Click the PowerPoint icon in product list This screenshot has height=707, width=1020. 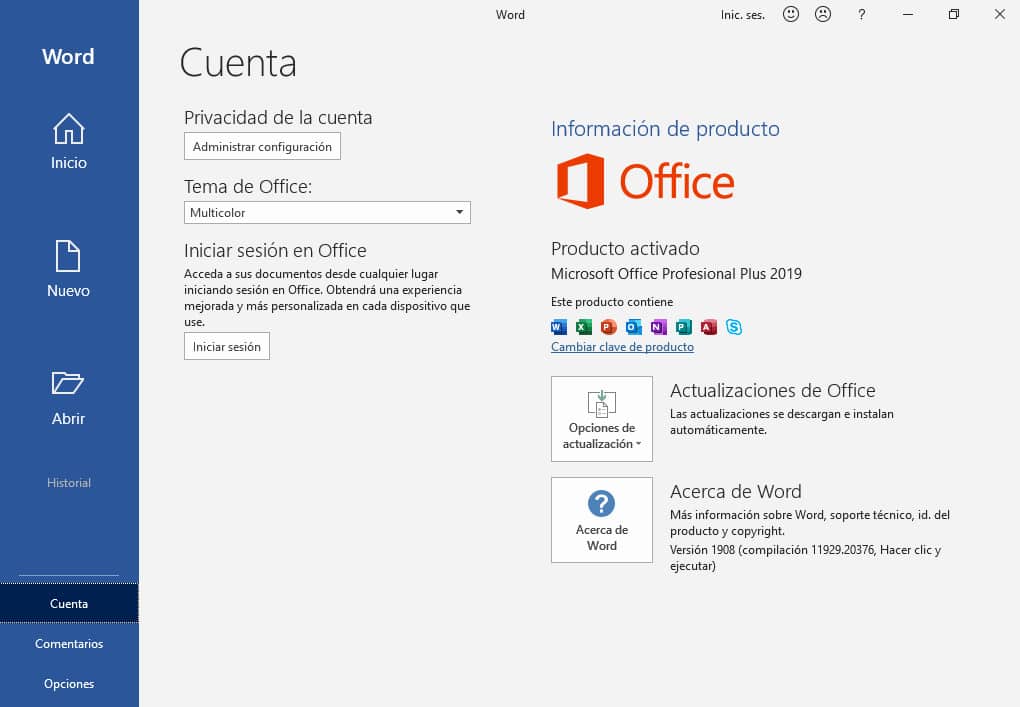coord(609,327)
